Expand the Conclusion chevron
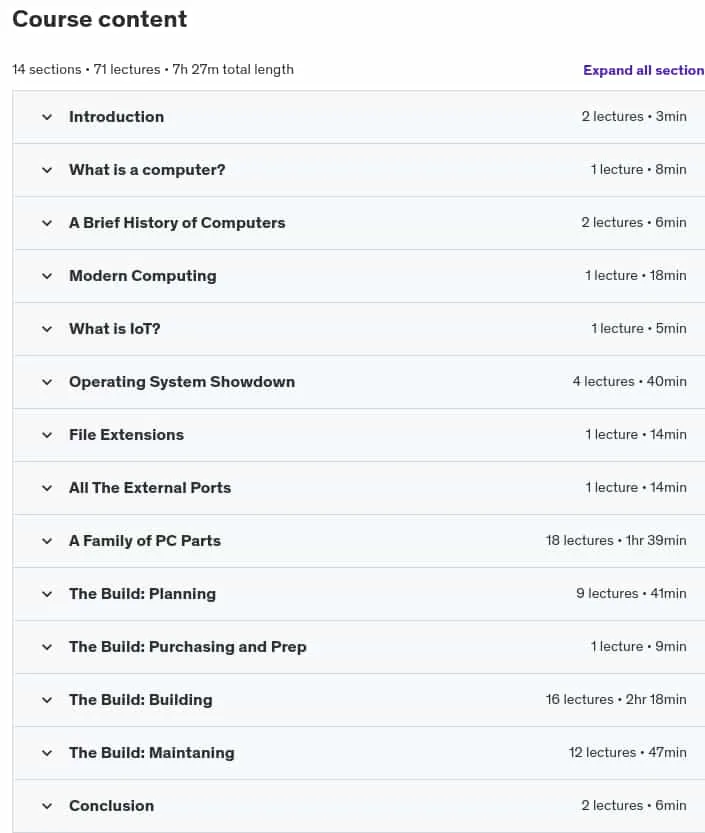Screen dimensions: 705x833 pyautogui.click(x=47, y=806)
